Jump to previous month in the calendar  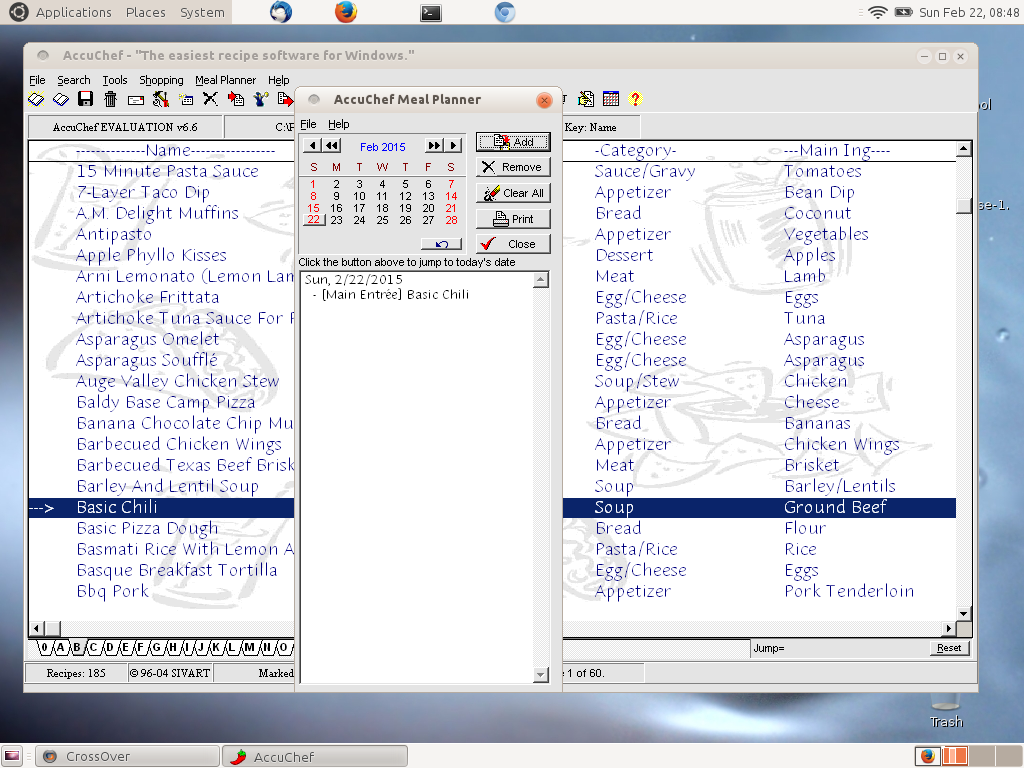pyautogui.click(x=311, y=145)
